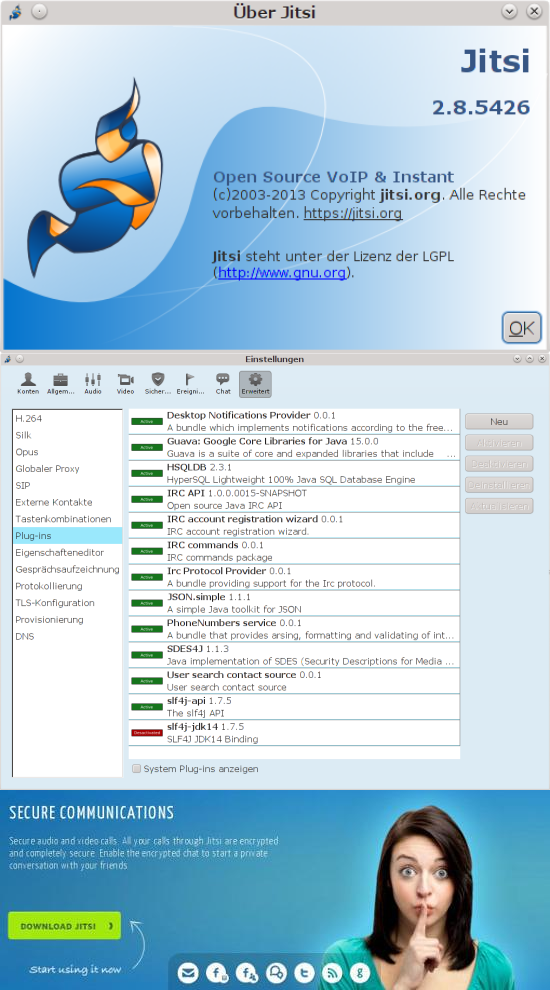Select H.264 in the advanced list
Screen dimensions: 550x990
click(x=67, y=418)
